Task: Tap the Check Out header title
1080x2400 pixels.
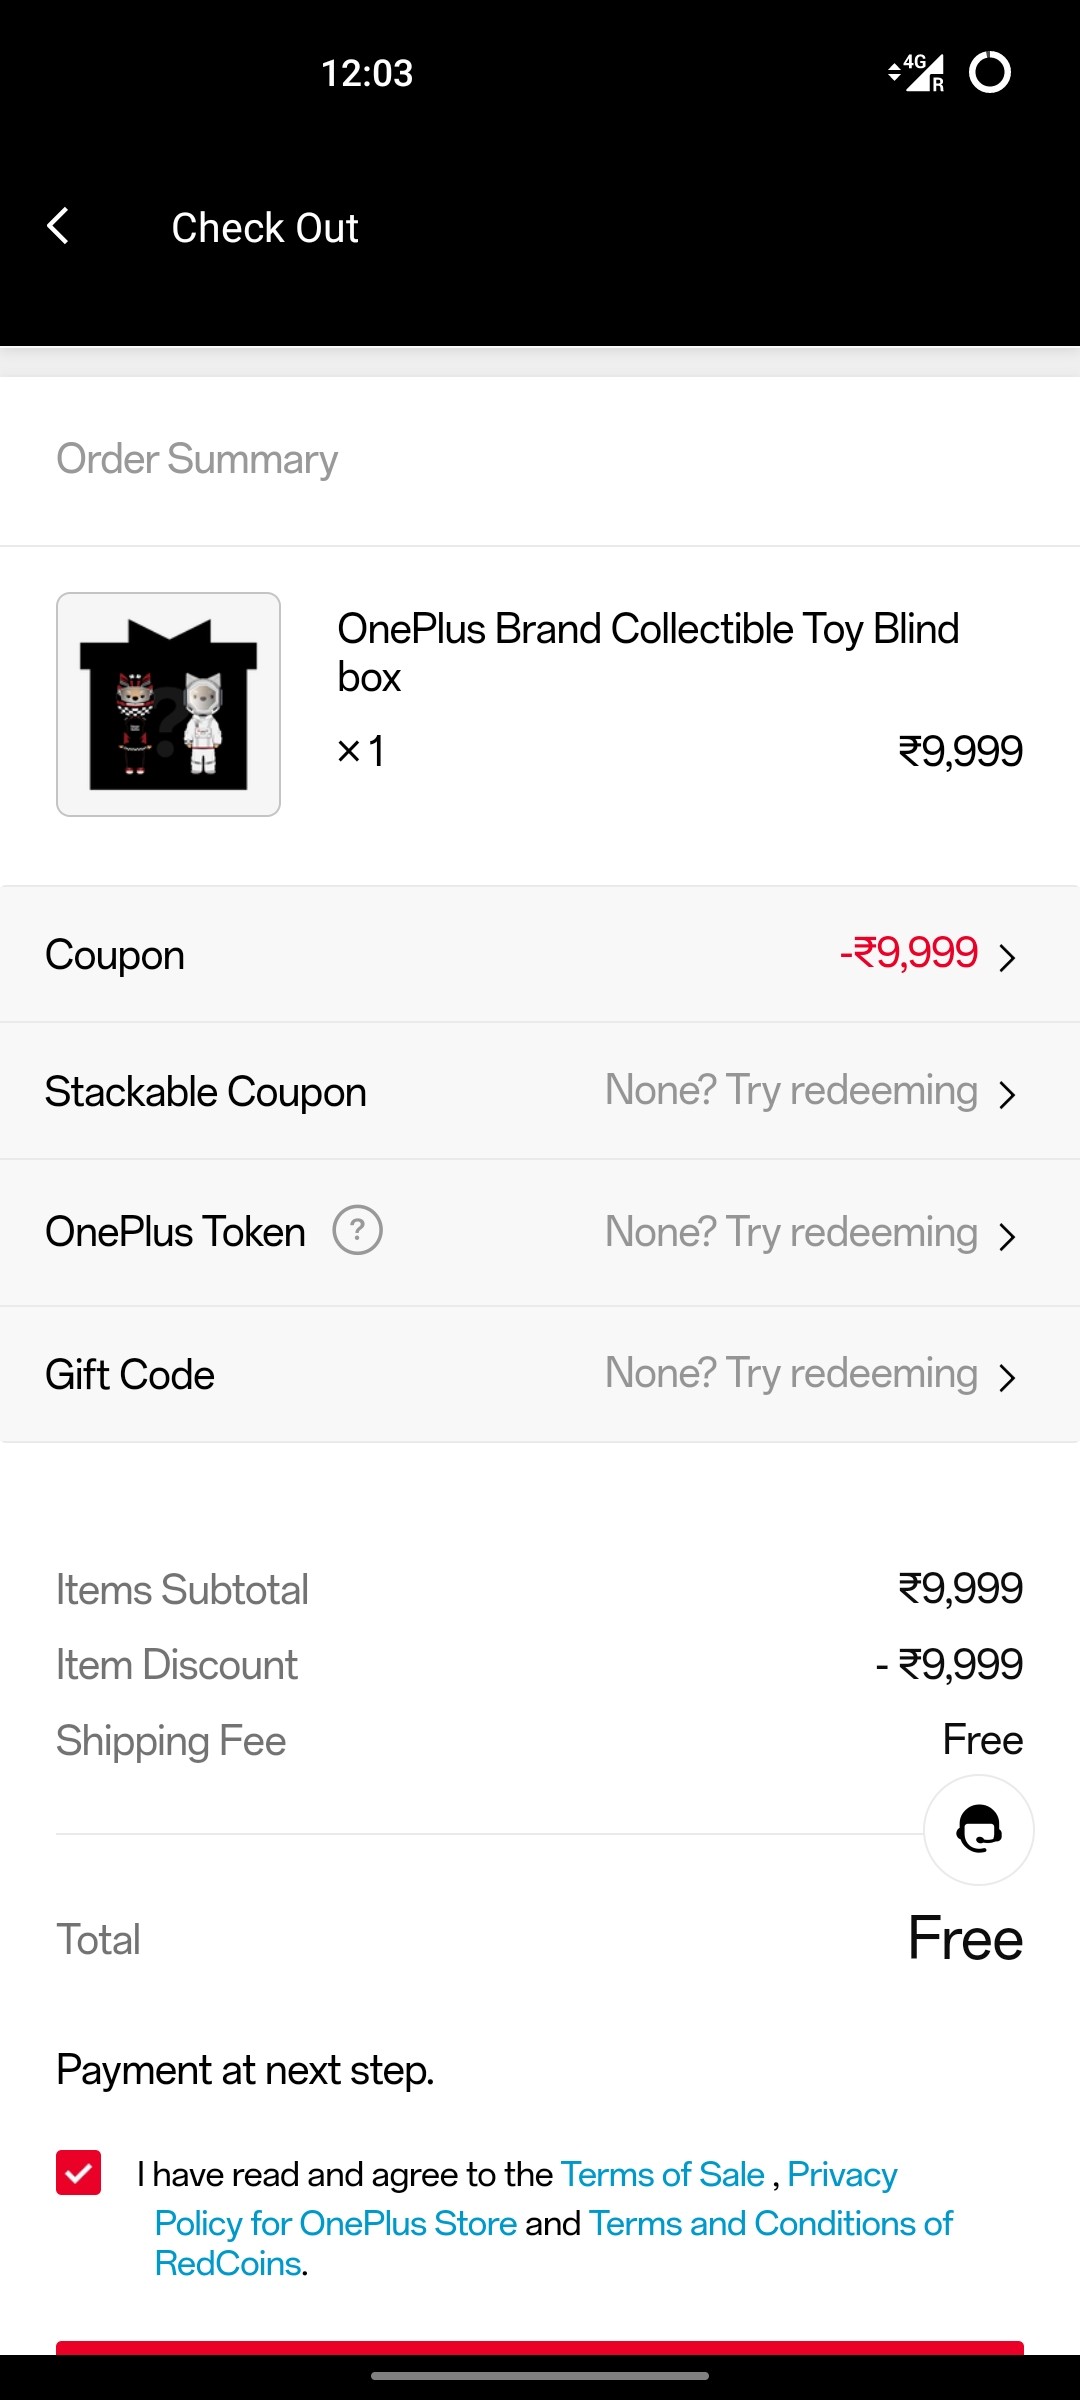Action: tap(264, 227)
